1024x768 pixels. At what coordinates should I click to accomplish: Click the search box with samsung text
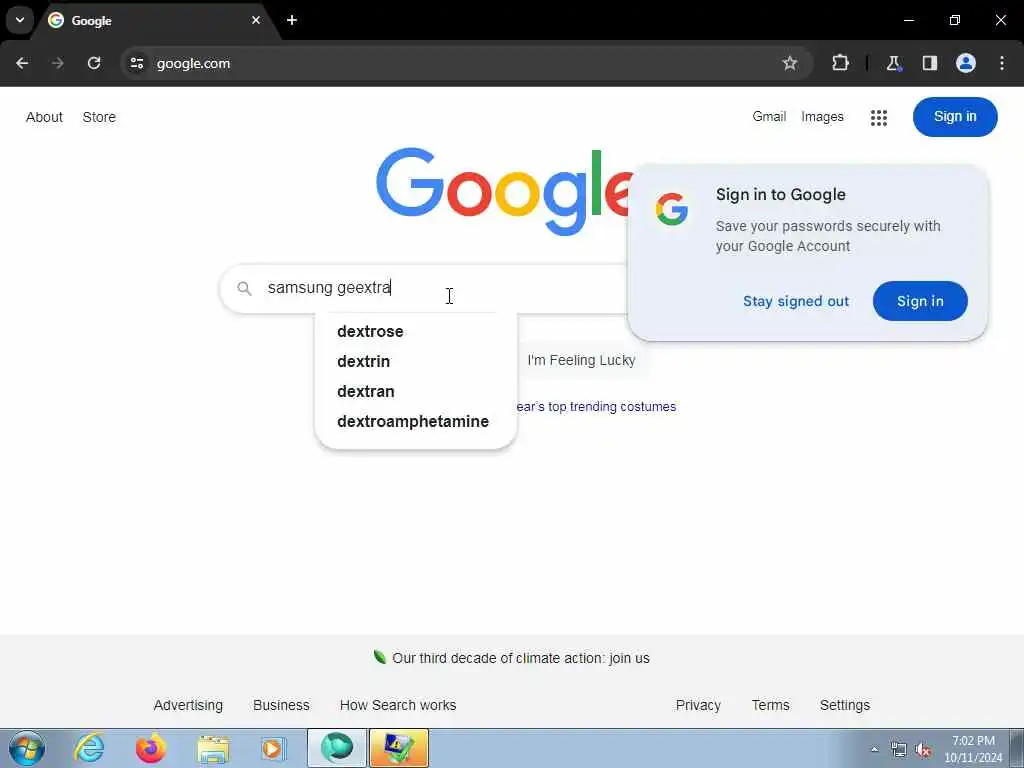tap(424, 288)
